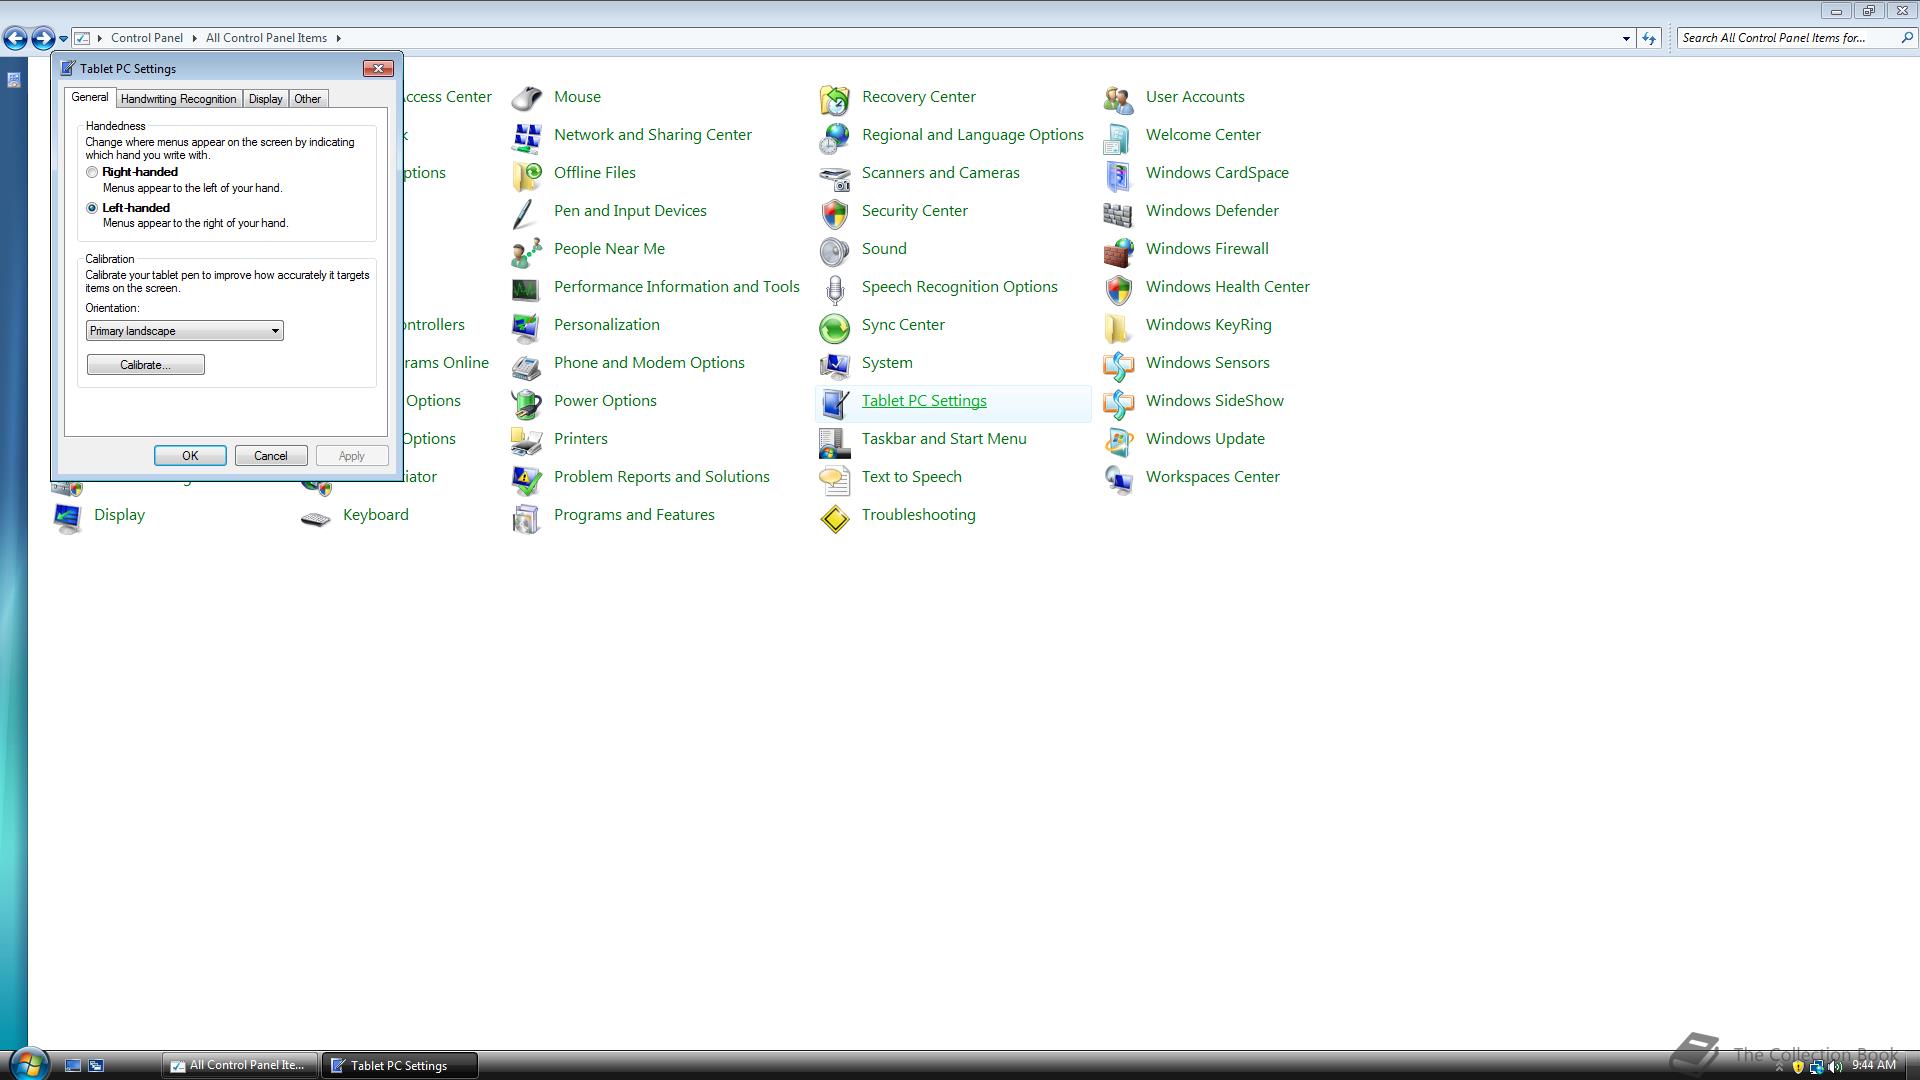
Task: Open the Orientation dropdown
Action: click(184, 331)
